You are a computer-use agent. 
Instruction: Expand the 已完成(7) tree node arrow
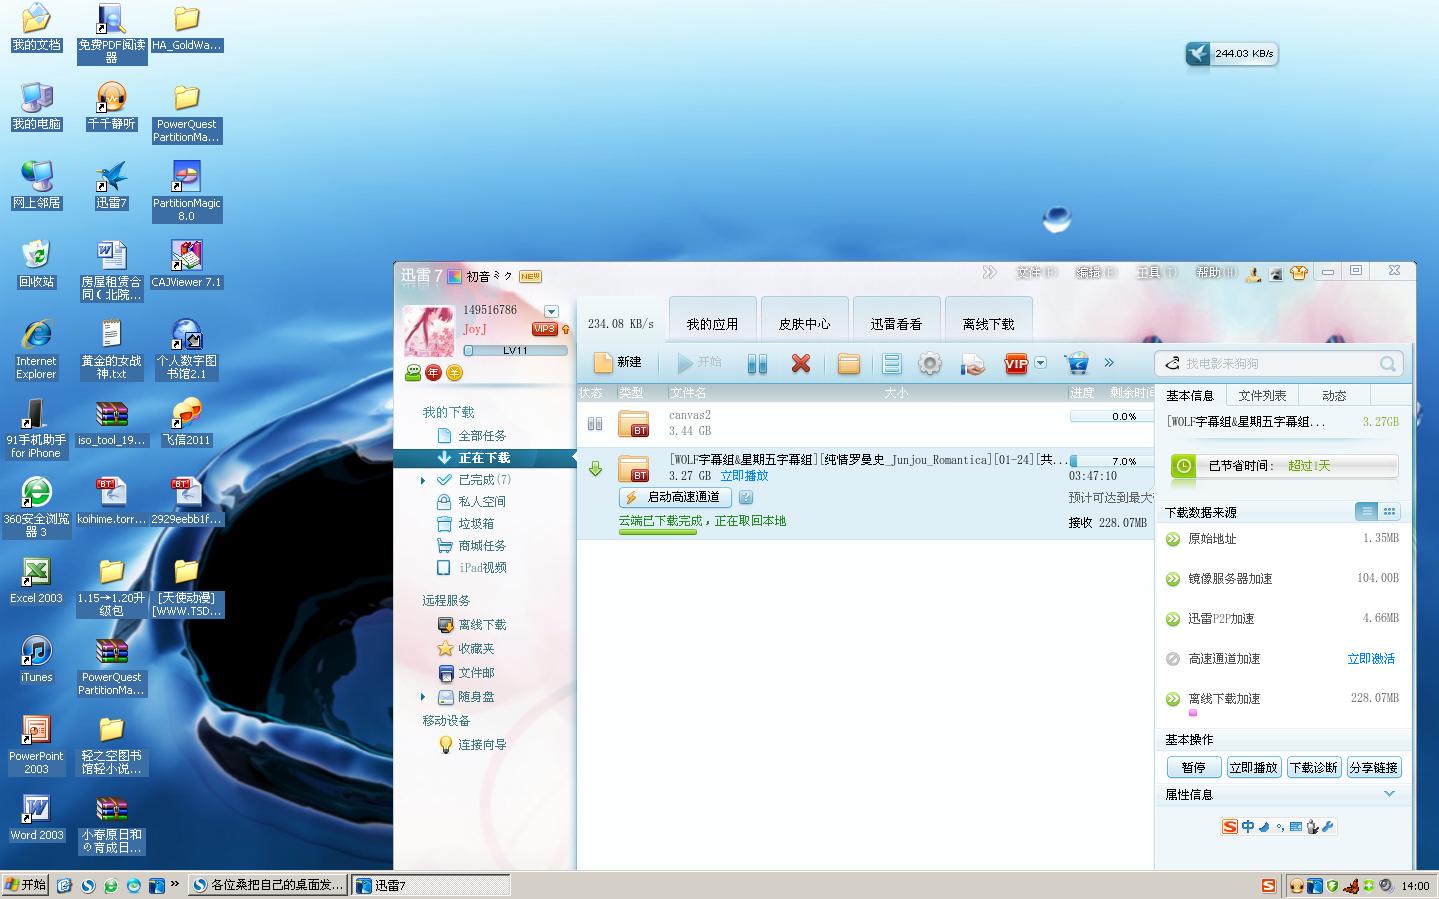pyautogui.click(x=423, y=480)
